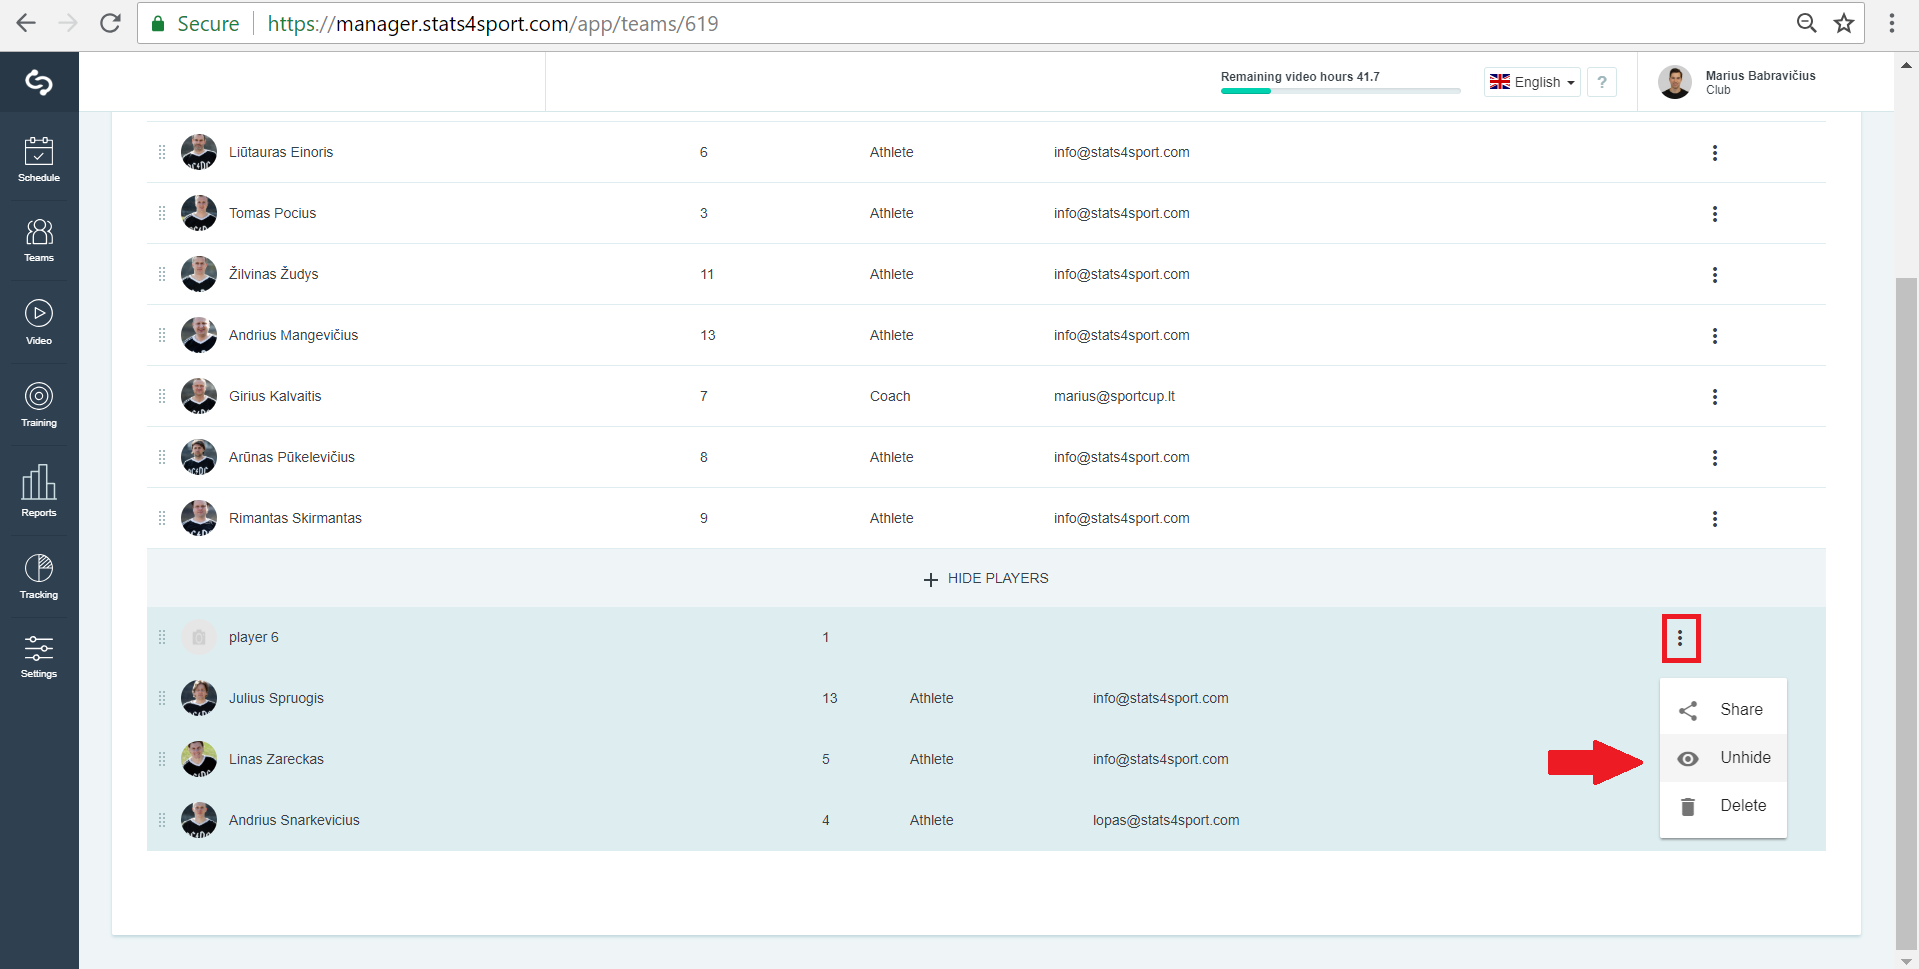Open options menu for Girius Kalvaitis

coord(1715,397)
